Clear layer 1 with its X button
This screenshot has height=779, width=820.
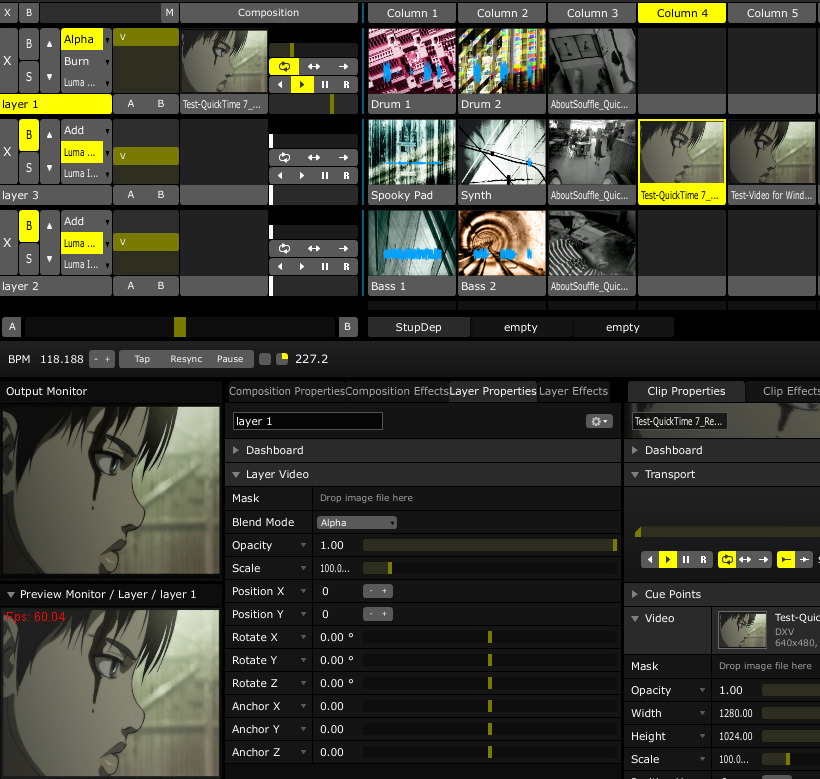[7, 61]
